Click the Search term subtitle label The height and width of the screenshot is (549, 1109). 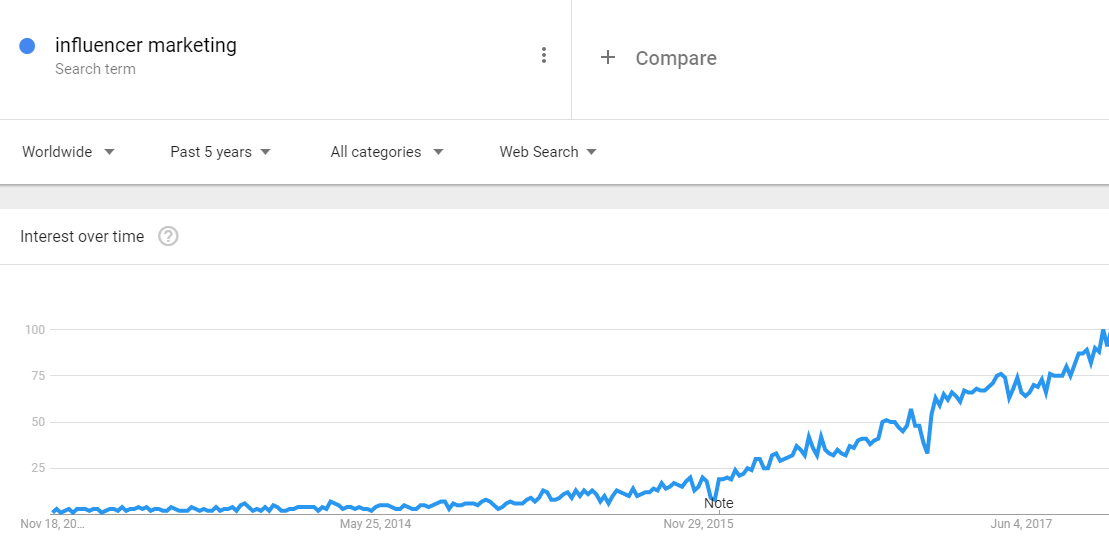coord(95,69)
